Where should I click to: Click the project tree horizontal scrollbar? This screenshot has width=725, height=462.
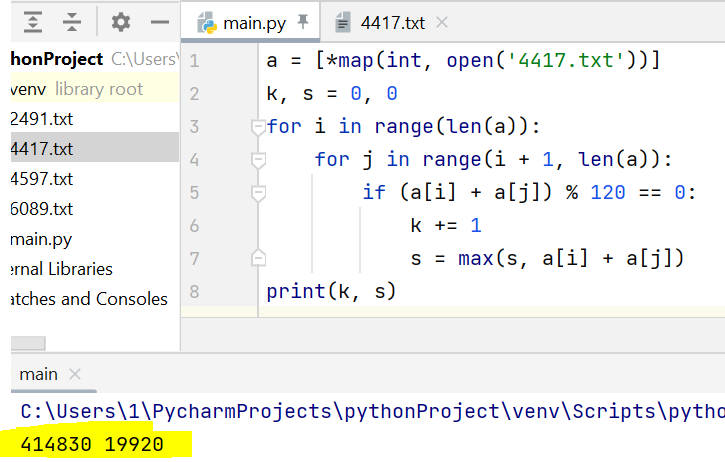(x=28, y=343)
